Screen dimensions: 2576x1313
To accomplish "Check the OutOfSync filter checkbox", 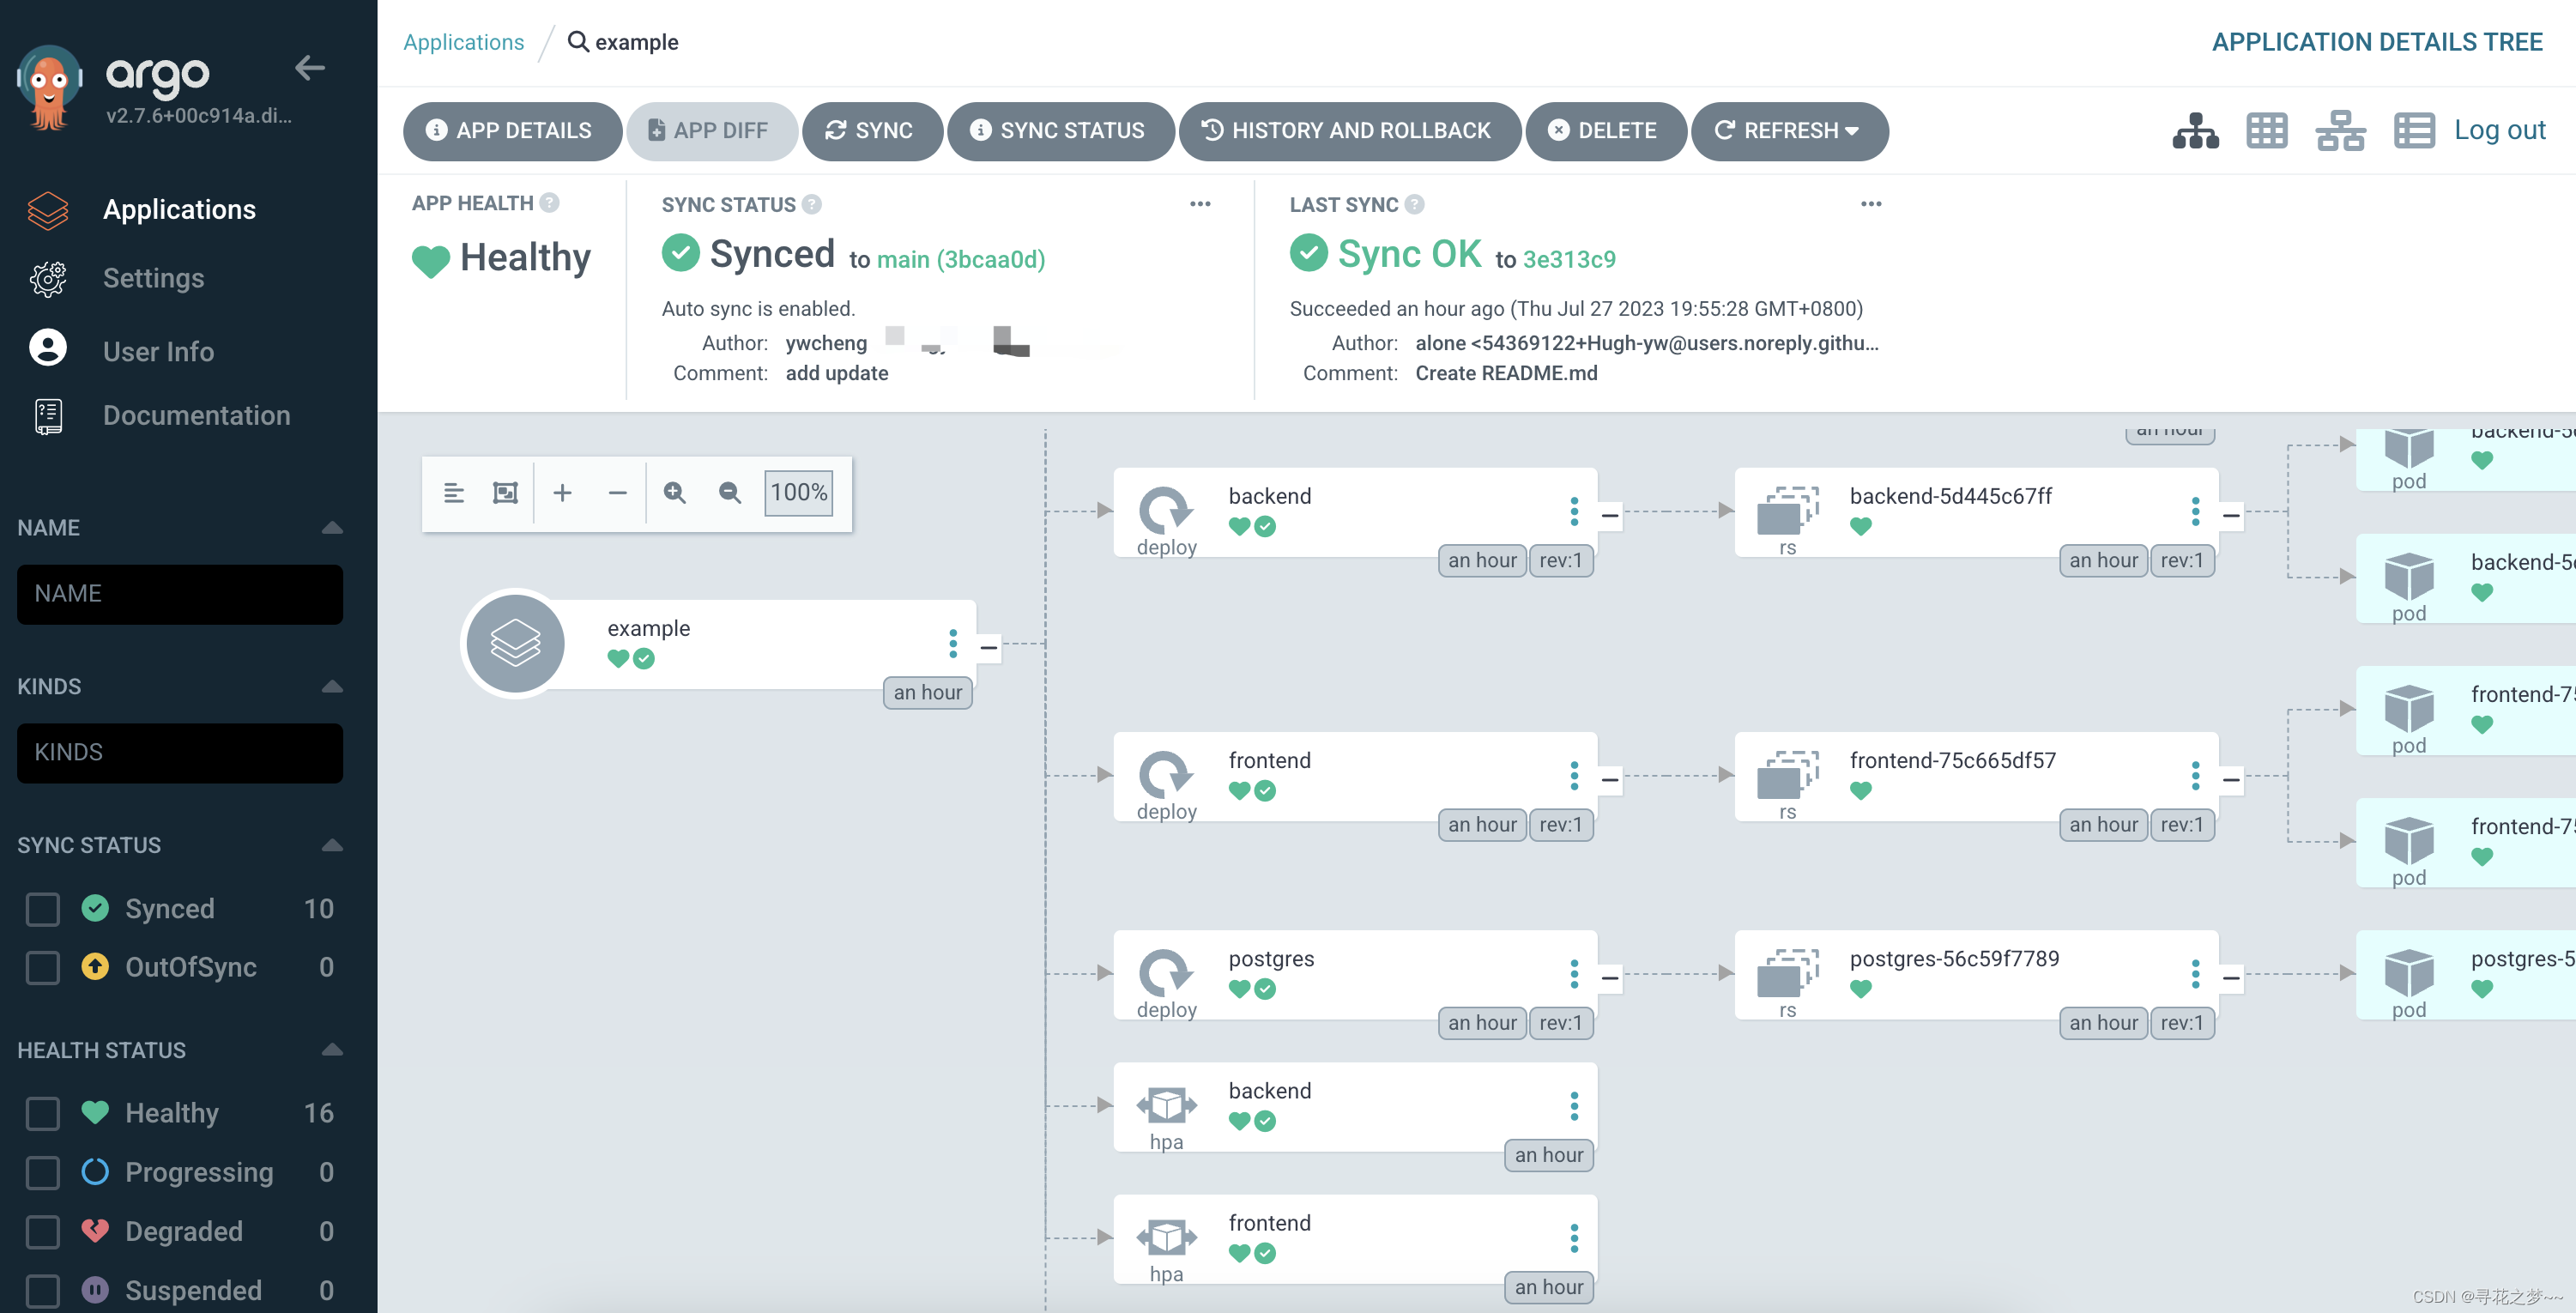I will pos(42,968).
